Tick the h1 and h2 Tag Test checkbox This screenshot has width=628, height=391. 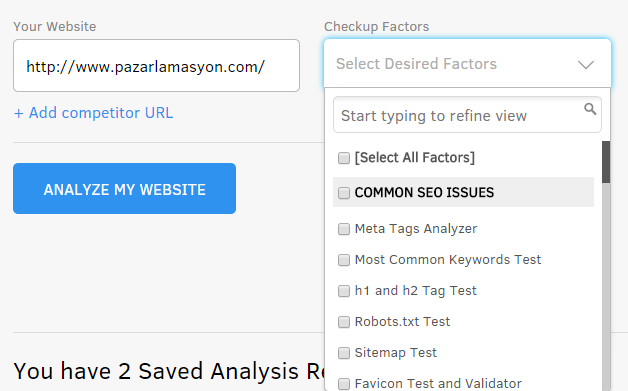click(x=344, y=291)
